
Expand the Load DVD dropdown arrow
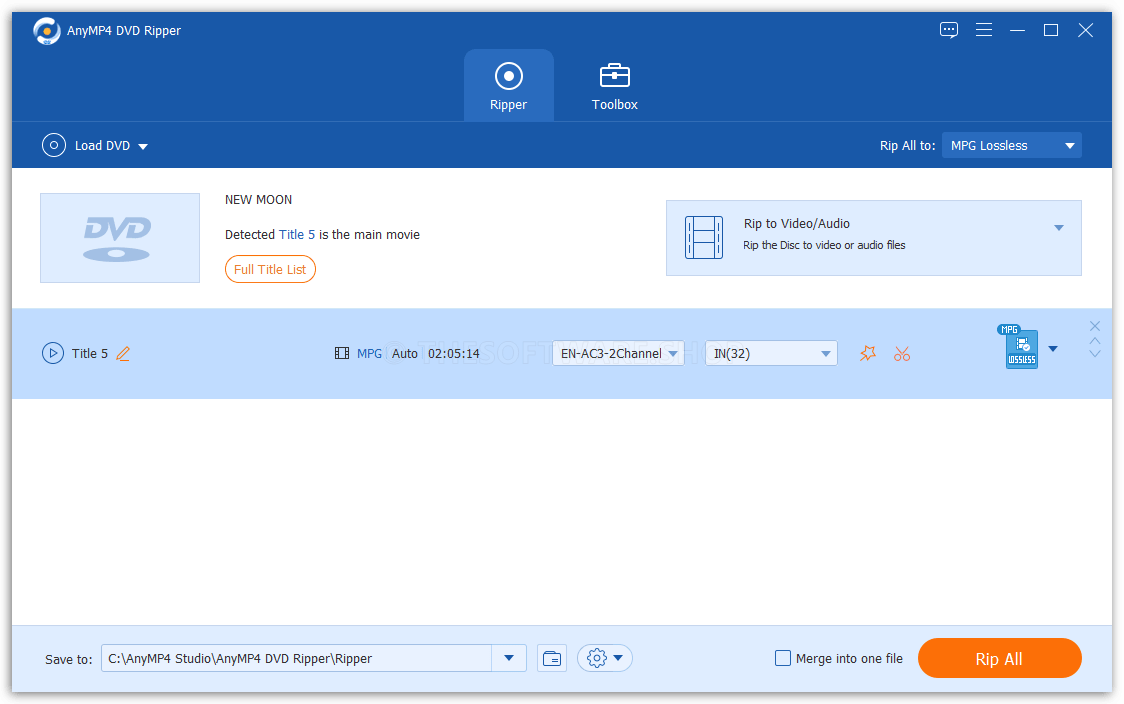(143, 146)
